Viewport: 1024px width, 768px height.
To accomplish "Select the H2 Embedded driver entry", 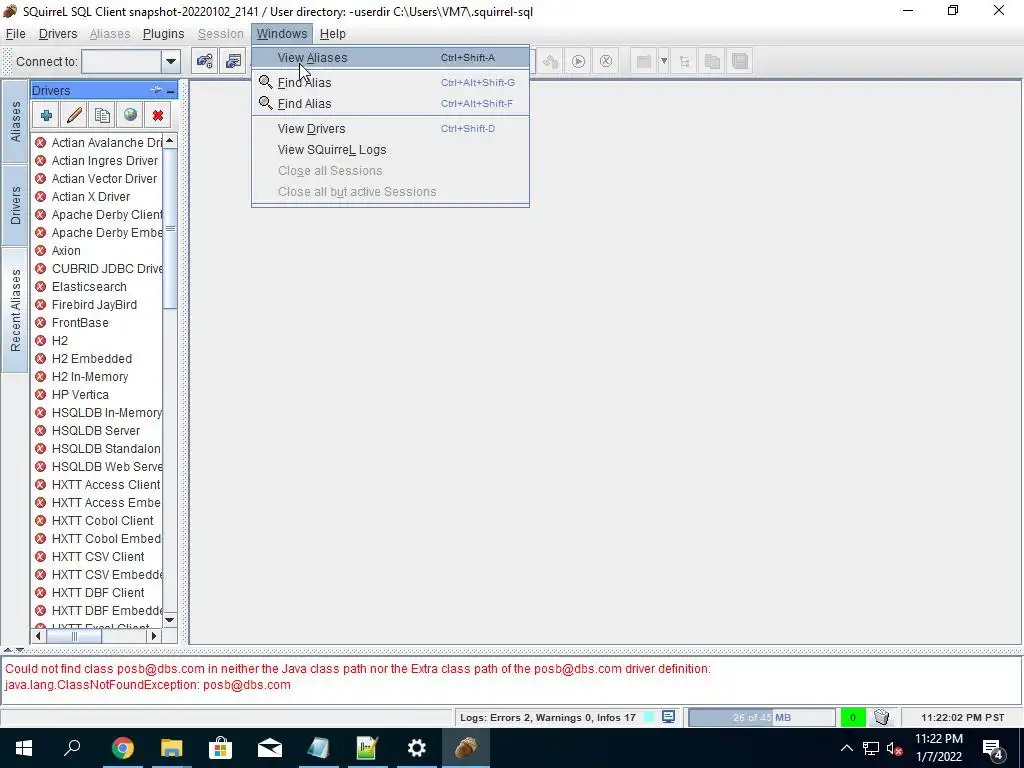I will (97, 359).
